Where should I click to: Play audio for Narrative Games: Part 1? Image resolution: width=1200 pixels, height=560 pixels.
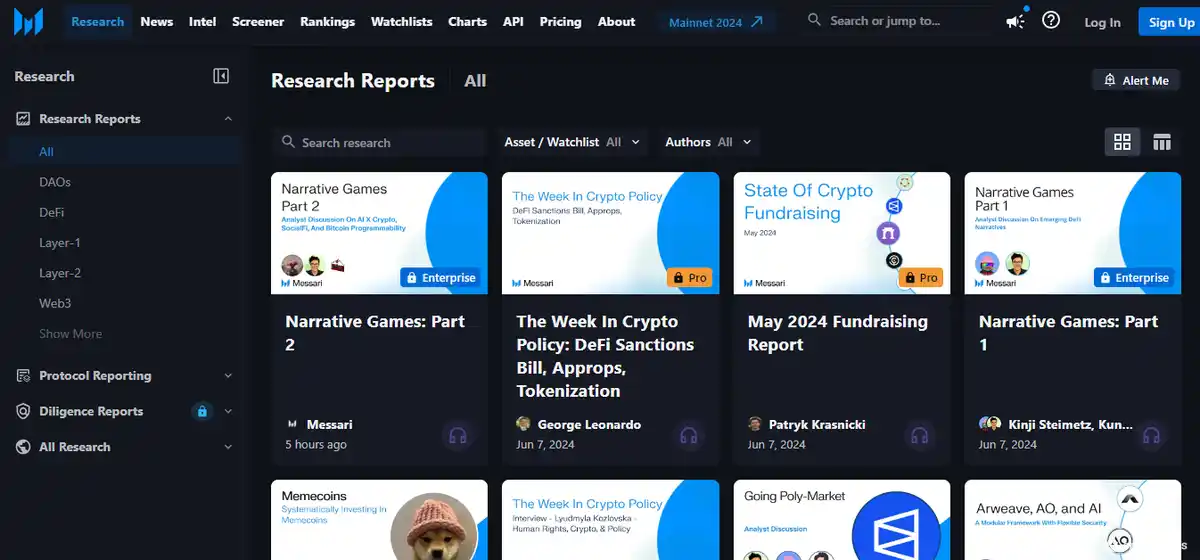[x=1151, y=435]
